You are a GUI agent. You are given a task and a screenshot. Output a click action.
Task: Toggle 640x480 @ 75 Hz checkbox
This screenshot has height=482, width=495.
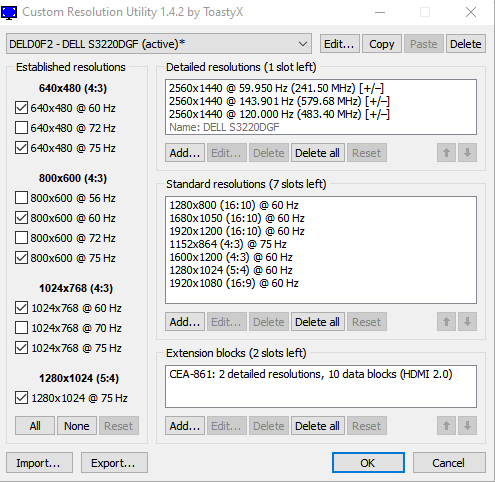pyautogui.click(x=21, y=148)
